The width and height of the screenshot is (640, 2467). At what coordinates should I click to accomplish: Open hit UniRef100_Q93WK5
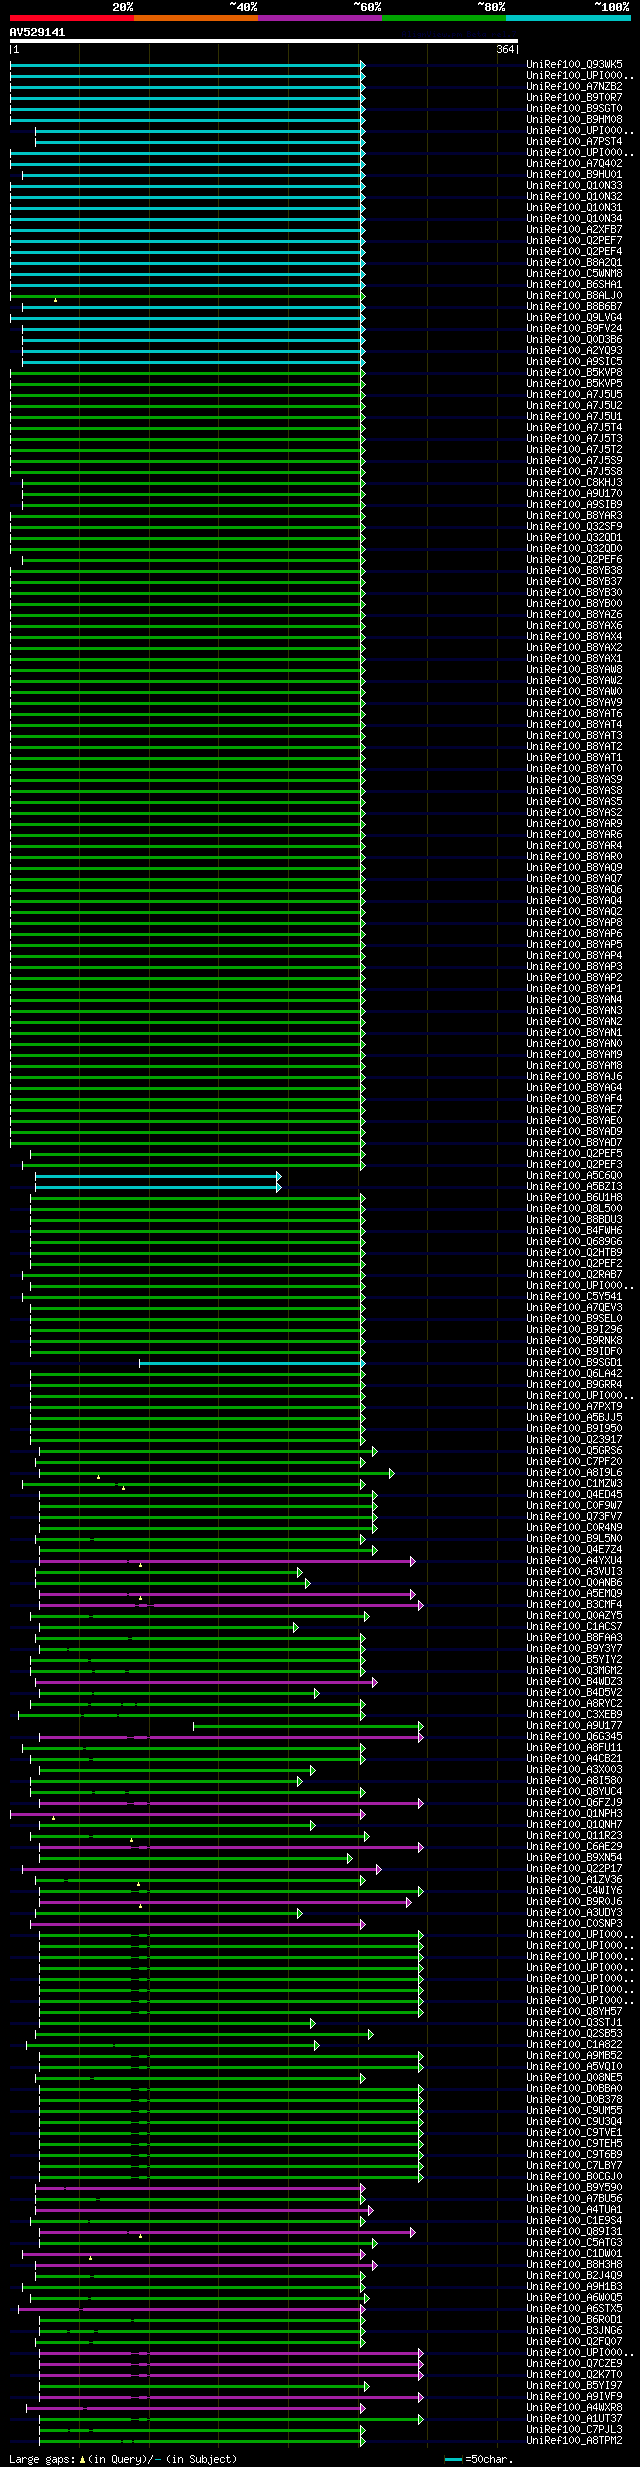coord(574,64)
